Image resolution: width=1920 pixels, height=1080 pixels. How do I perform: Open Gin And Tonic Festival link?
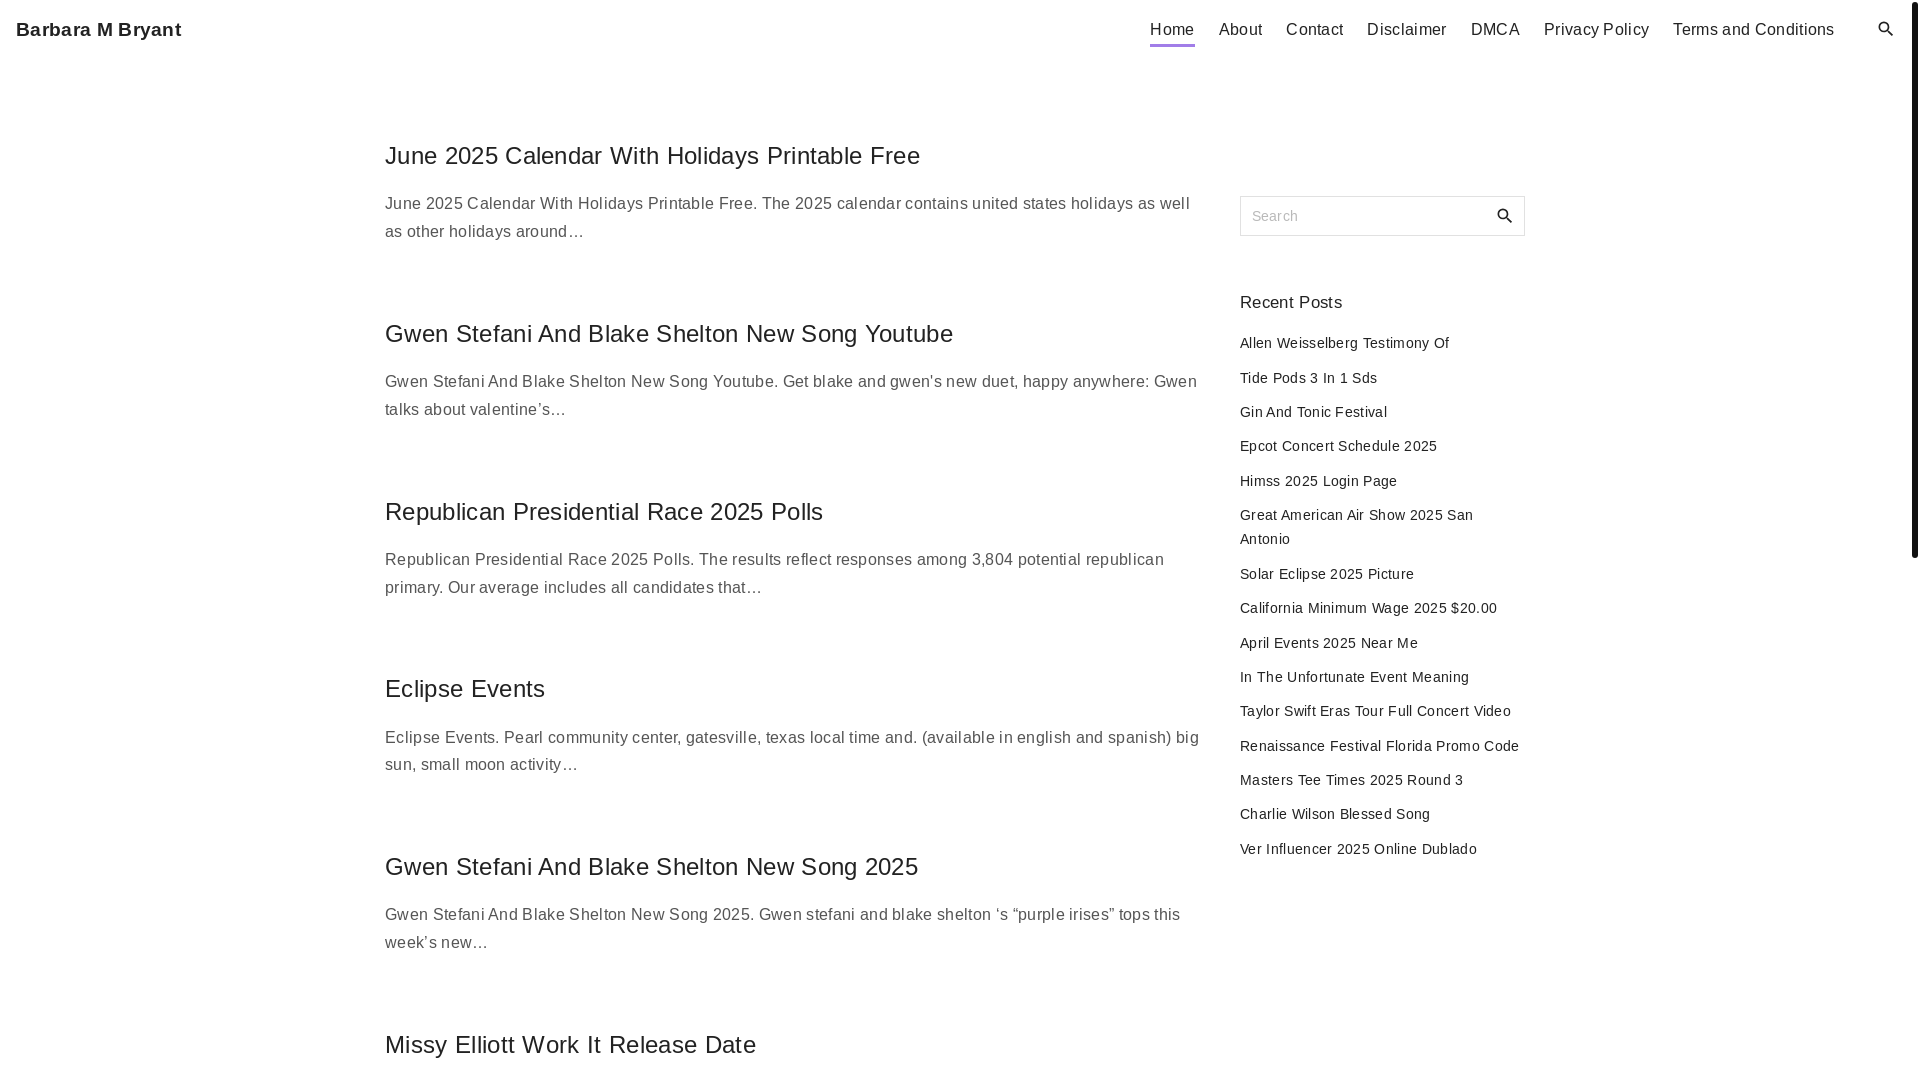pos(1313,412)
